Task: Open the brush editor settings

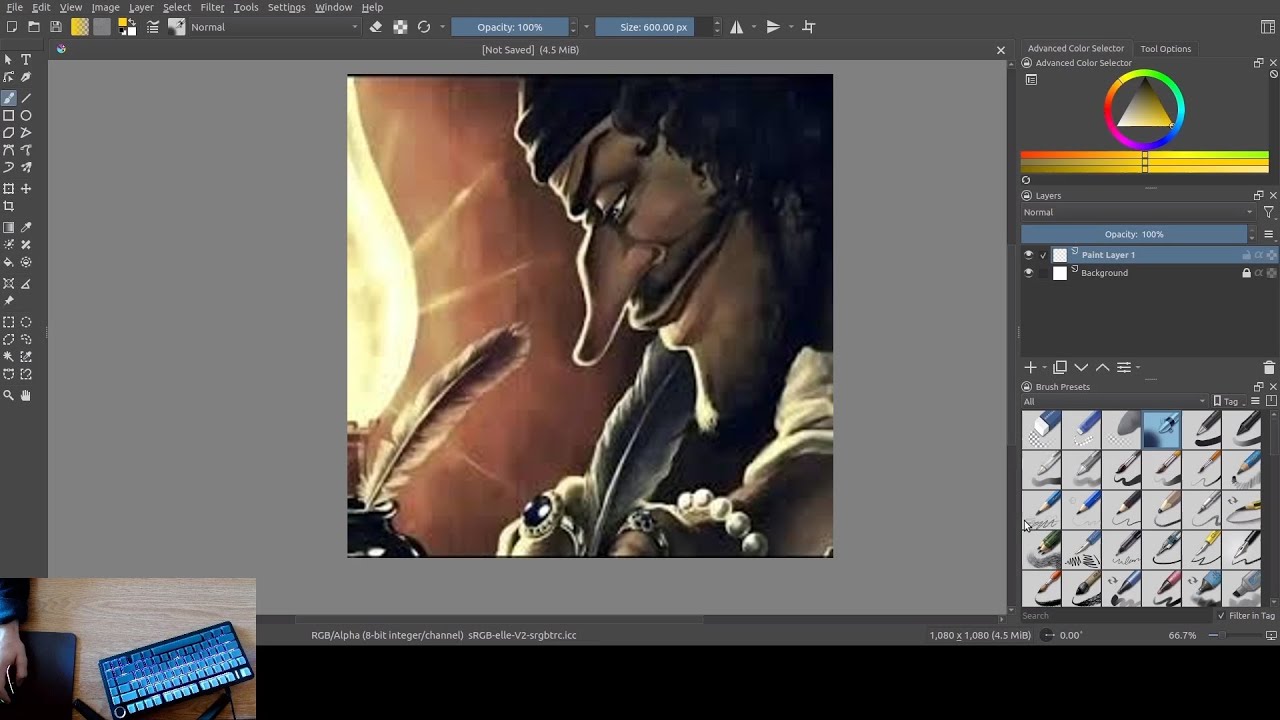Action: [x=153, y=27]
